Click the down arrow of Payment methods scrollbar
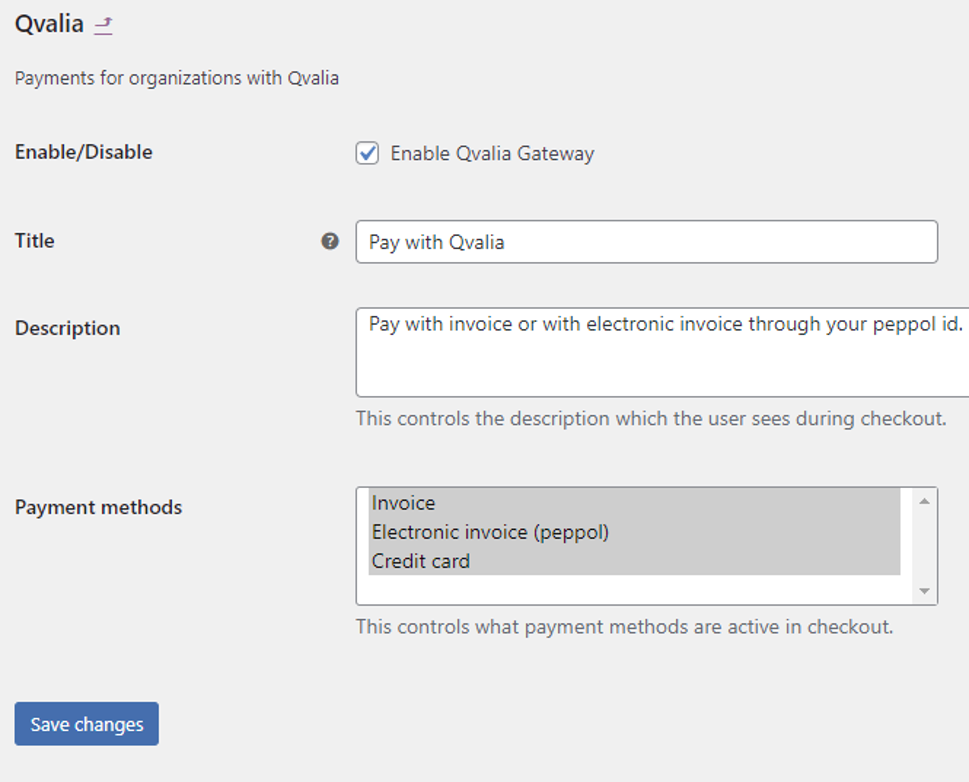Image resolution: width=969 pixels, height=782 pixels. 924,591
